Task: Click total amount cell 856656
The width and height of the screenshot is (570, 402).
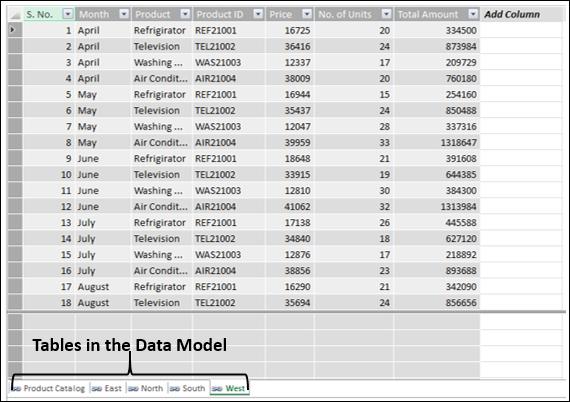Action: pos(437,302)
